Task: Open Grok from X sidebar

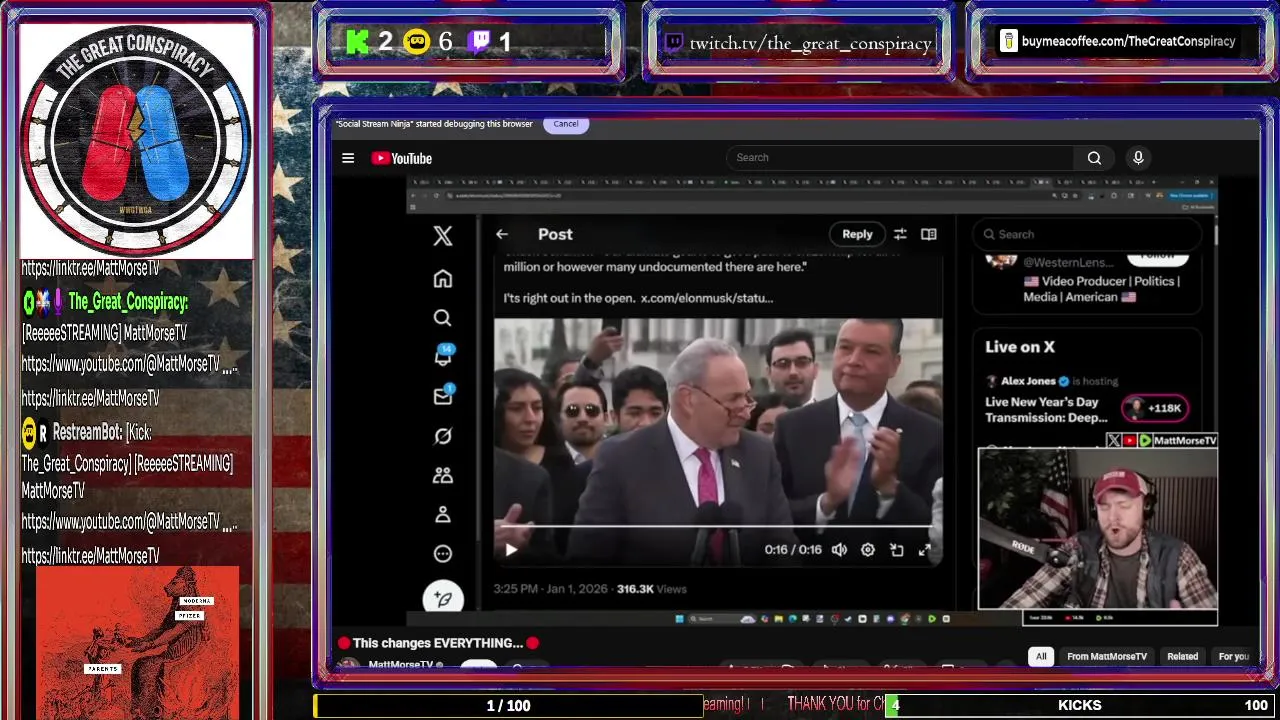Action: (443, 436)
